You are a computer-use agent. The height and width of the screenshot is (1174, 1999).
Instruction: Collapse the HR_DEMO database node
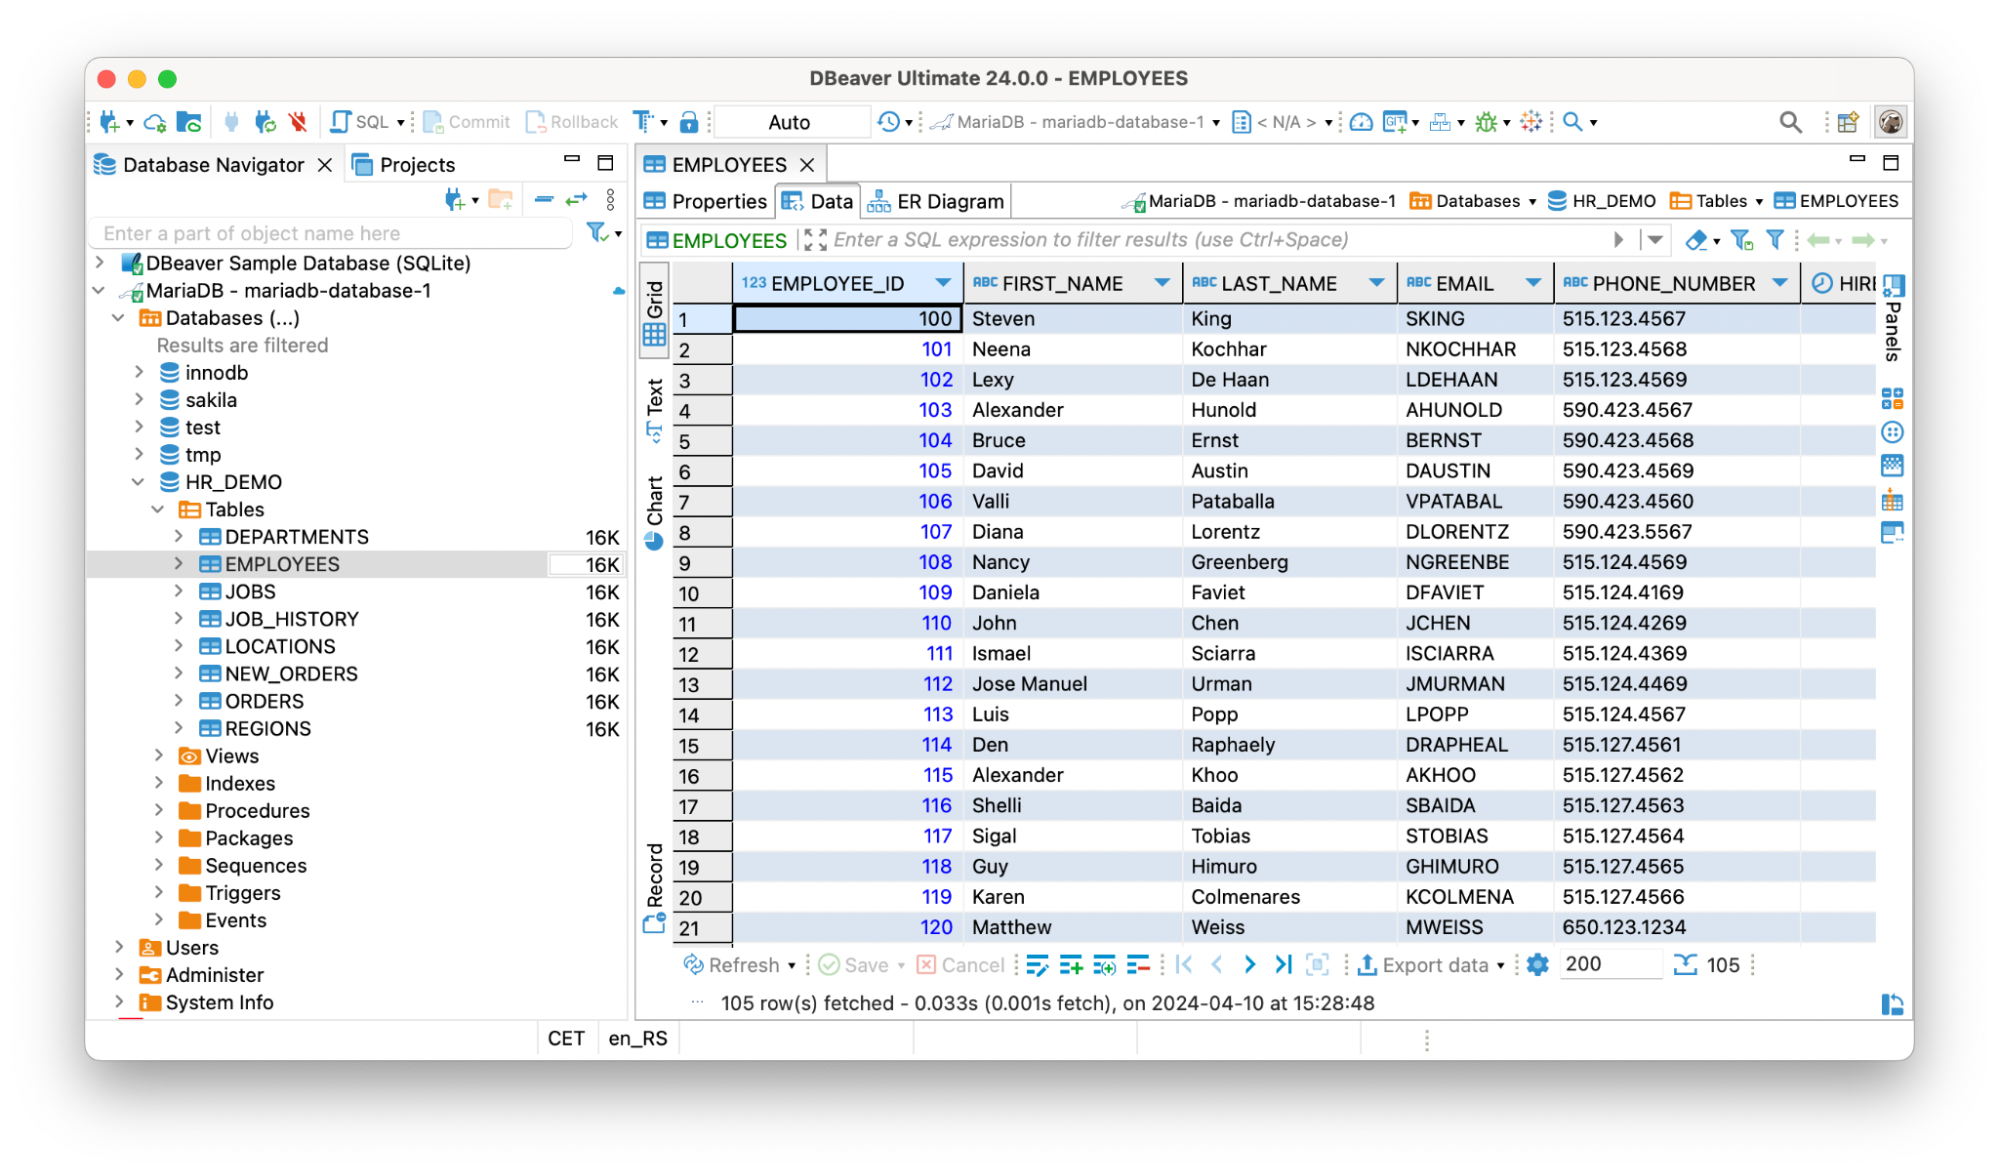(138, 482)
